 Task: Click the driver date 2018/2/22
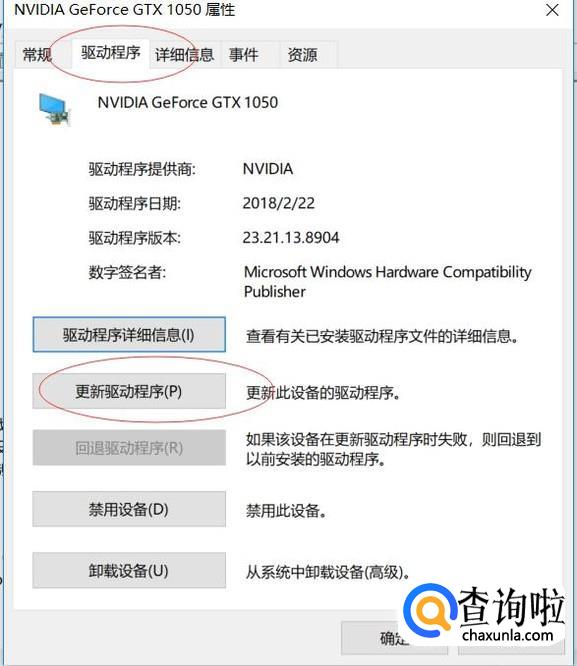coord(279,203)
